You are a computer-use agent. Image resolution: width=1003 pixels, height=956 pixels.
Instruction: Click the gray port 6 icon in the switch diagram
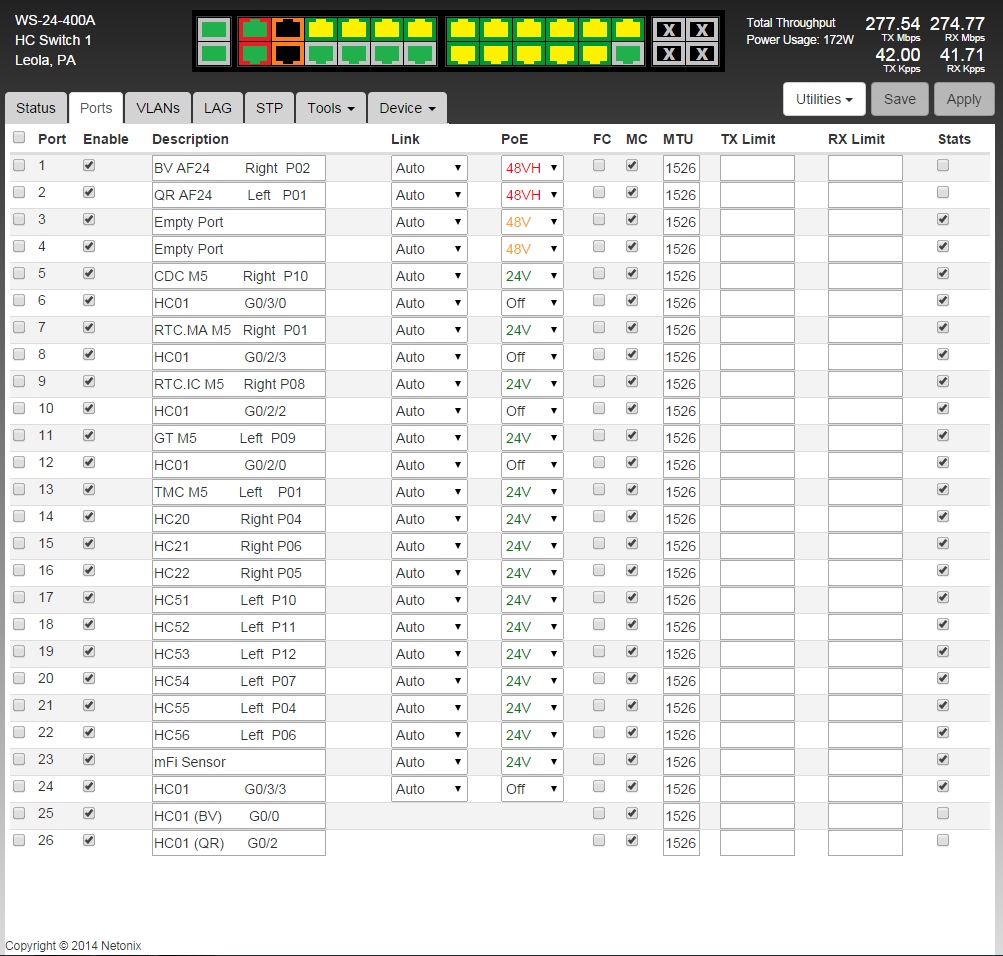(321, 54)
